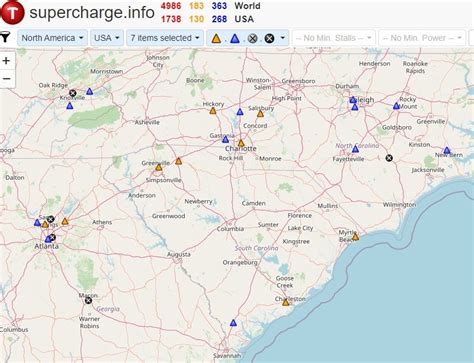
Task: Click orange triangle marker at Hickory
Action: 213,111
